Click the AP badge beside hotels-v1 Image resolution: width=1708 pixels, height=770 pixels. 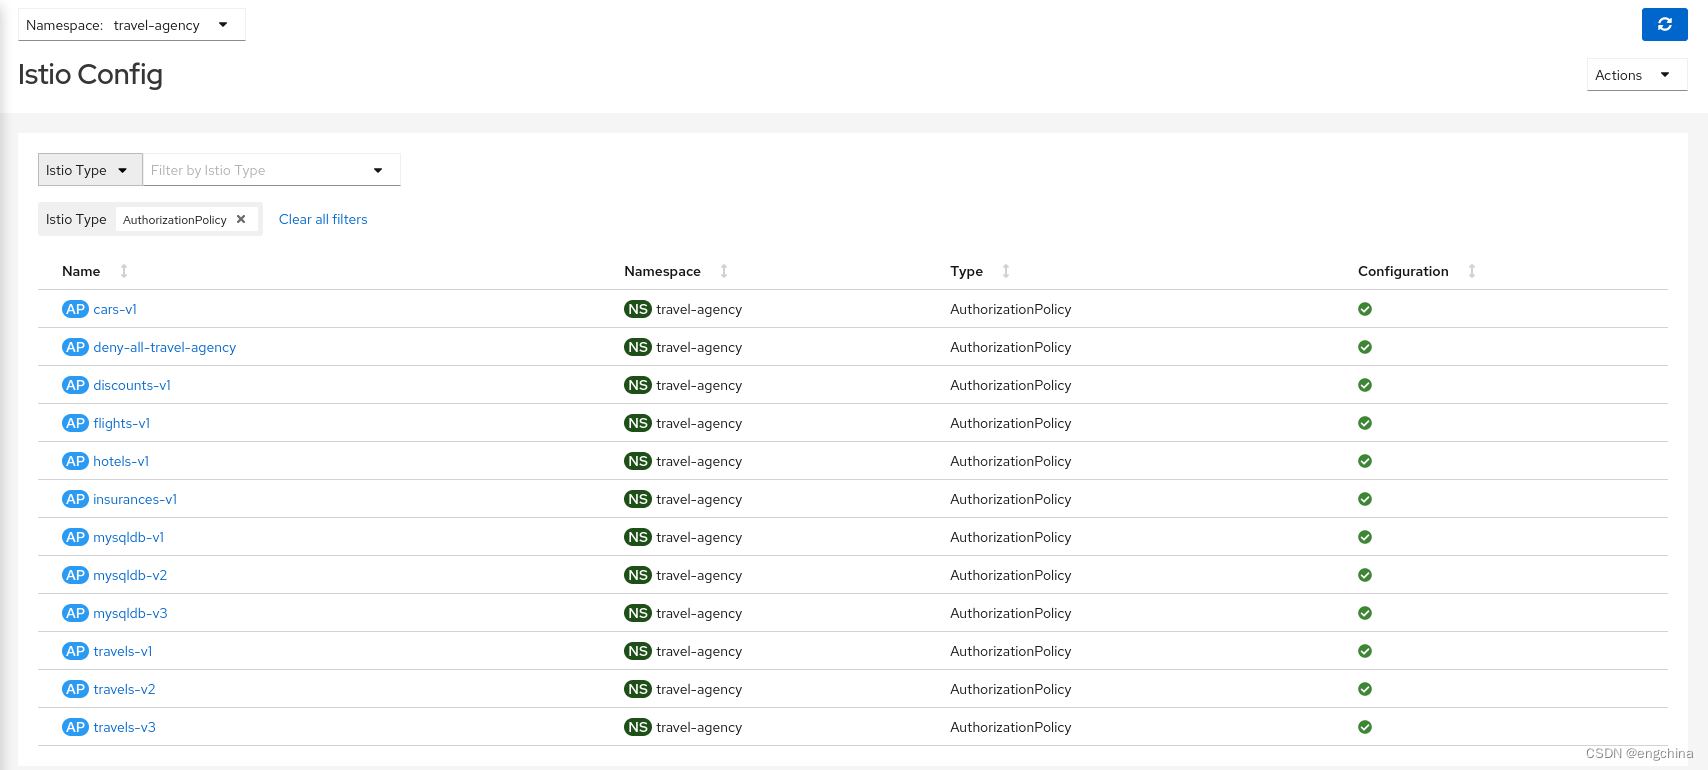pyautogui.click(x=75, y=461)
